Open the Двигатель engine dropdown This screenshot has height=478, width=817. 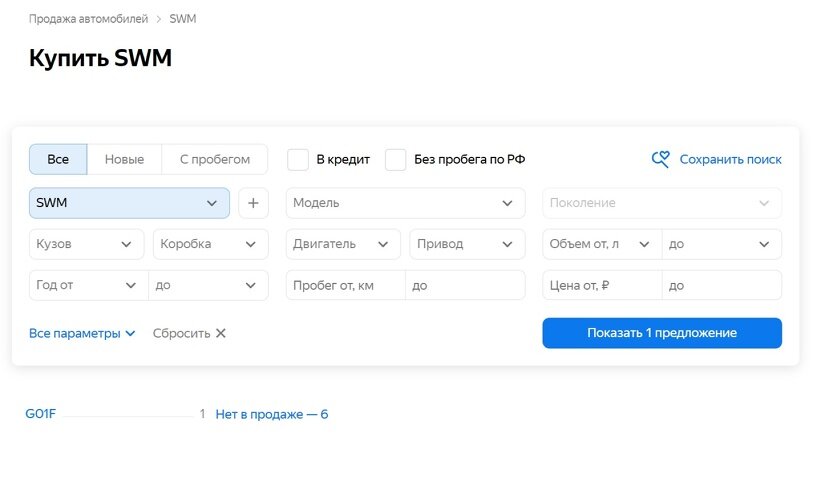click(x=343, y=244)
